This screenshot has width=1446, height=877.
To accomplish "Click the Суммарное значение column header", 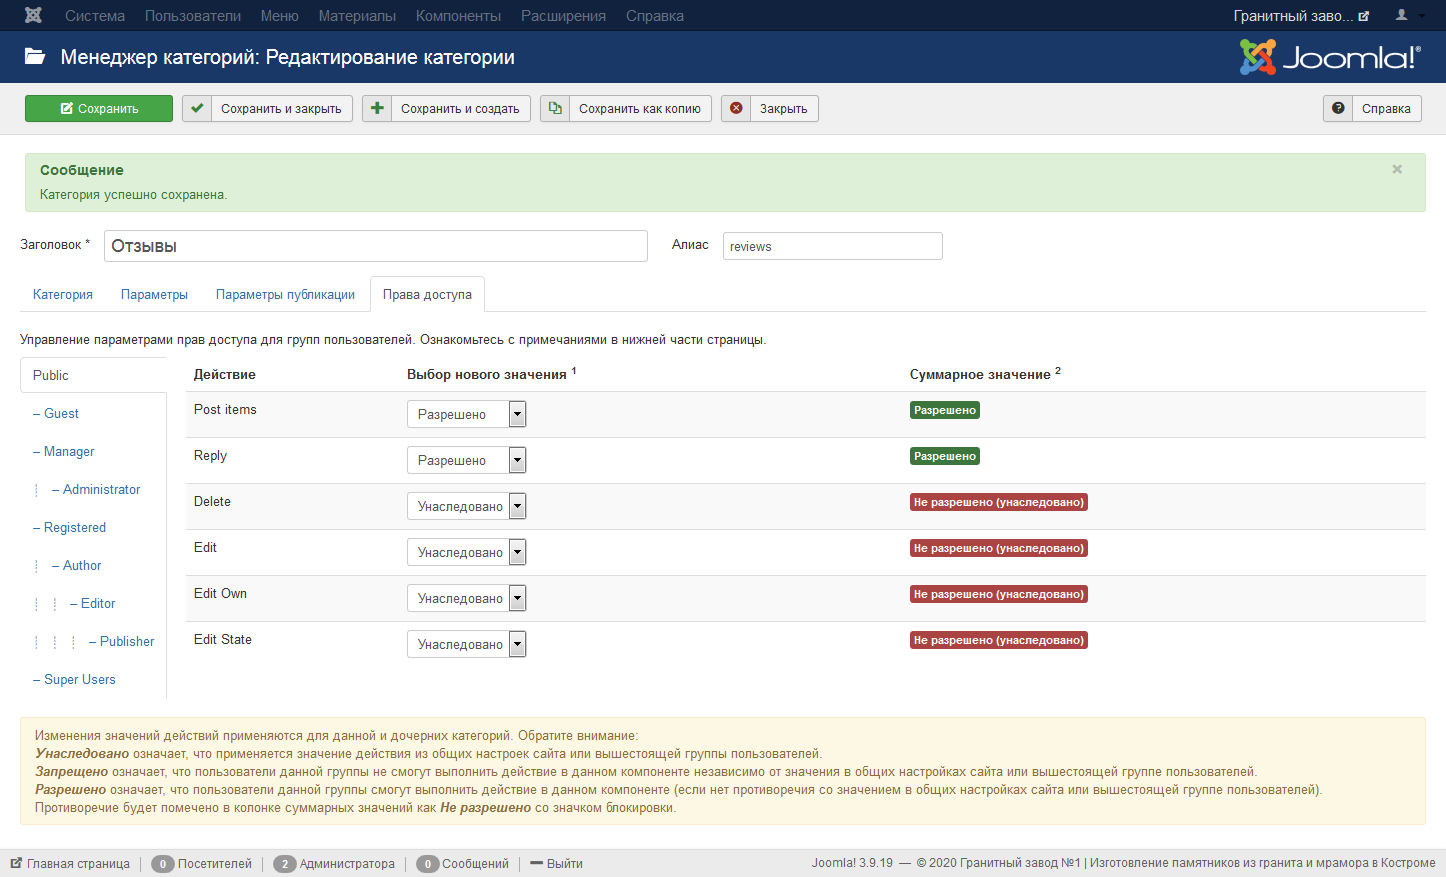I will pyautogui.click(x=985, y=374).
